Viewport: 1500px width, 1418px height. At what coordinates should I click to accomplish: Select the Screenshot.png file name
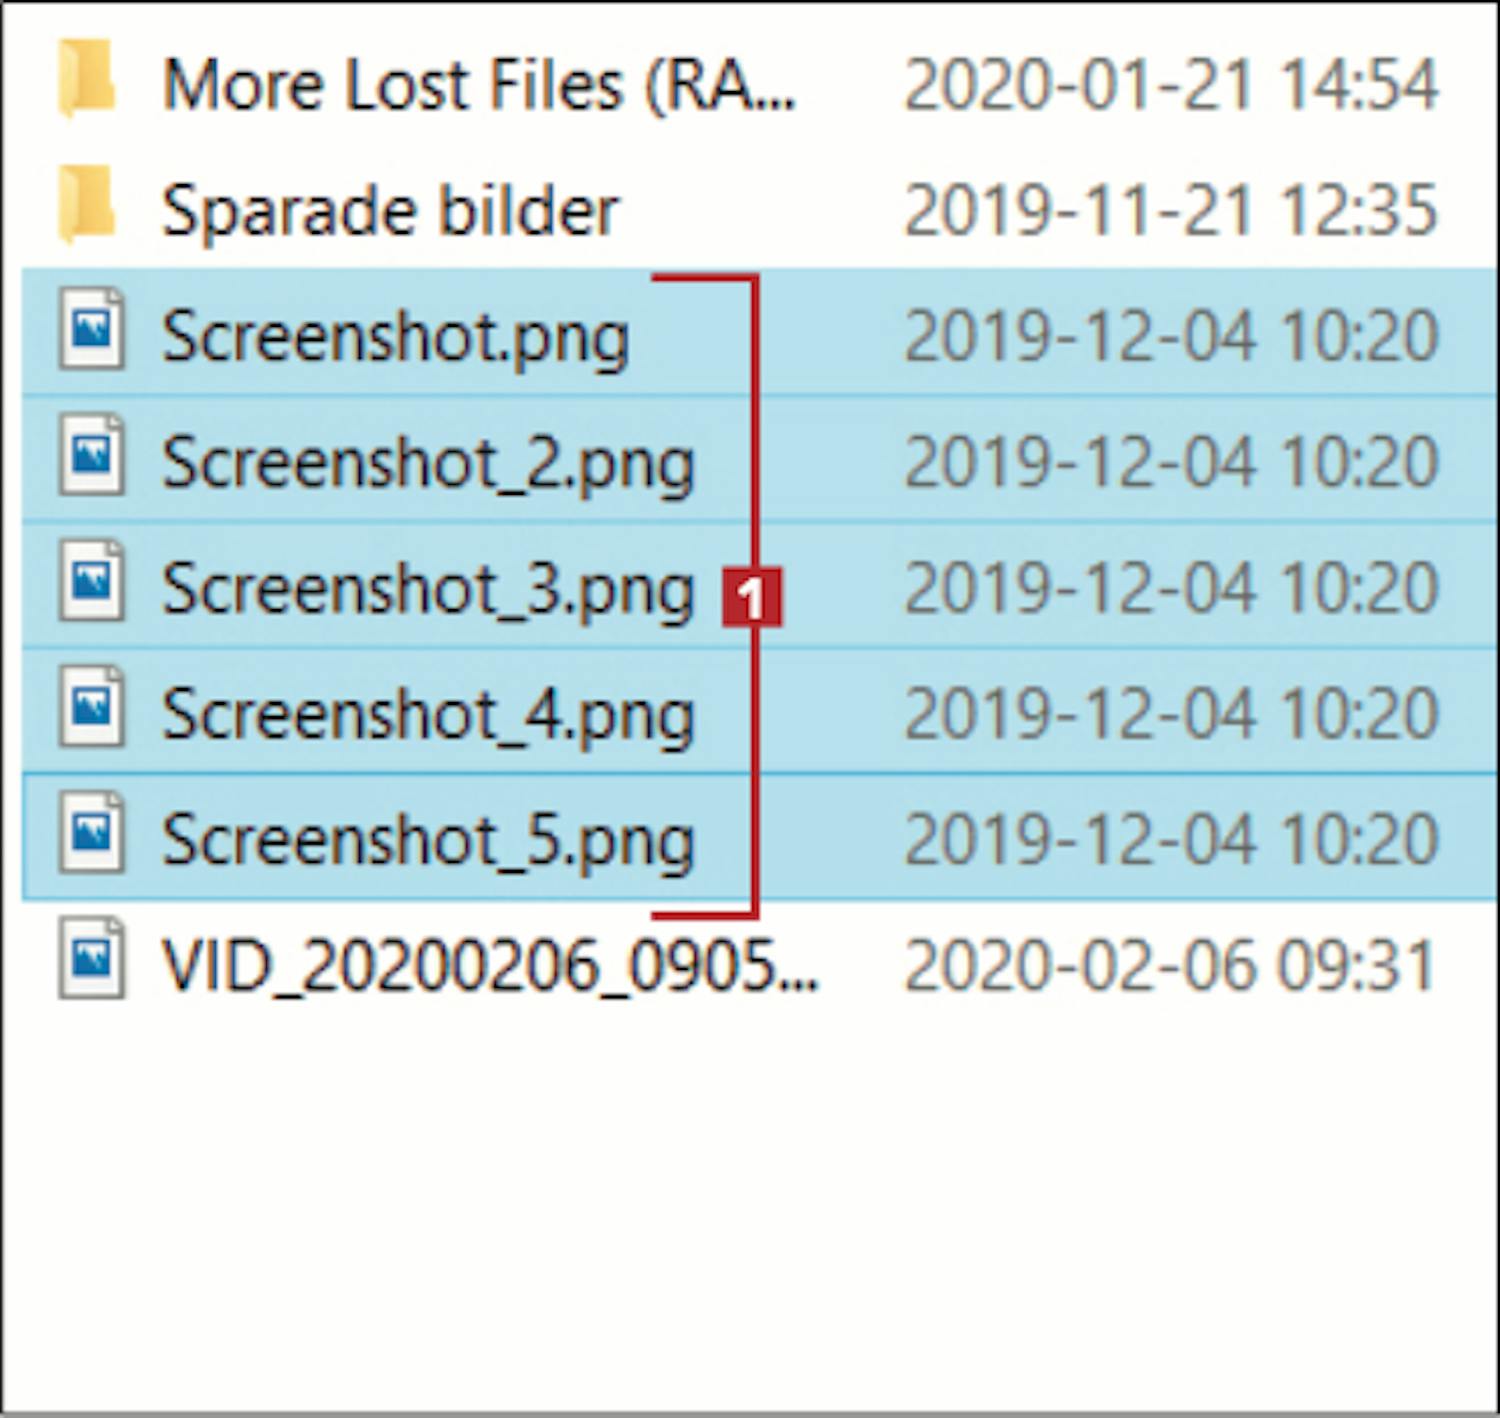click(x=395, y=338)
